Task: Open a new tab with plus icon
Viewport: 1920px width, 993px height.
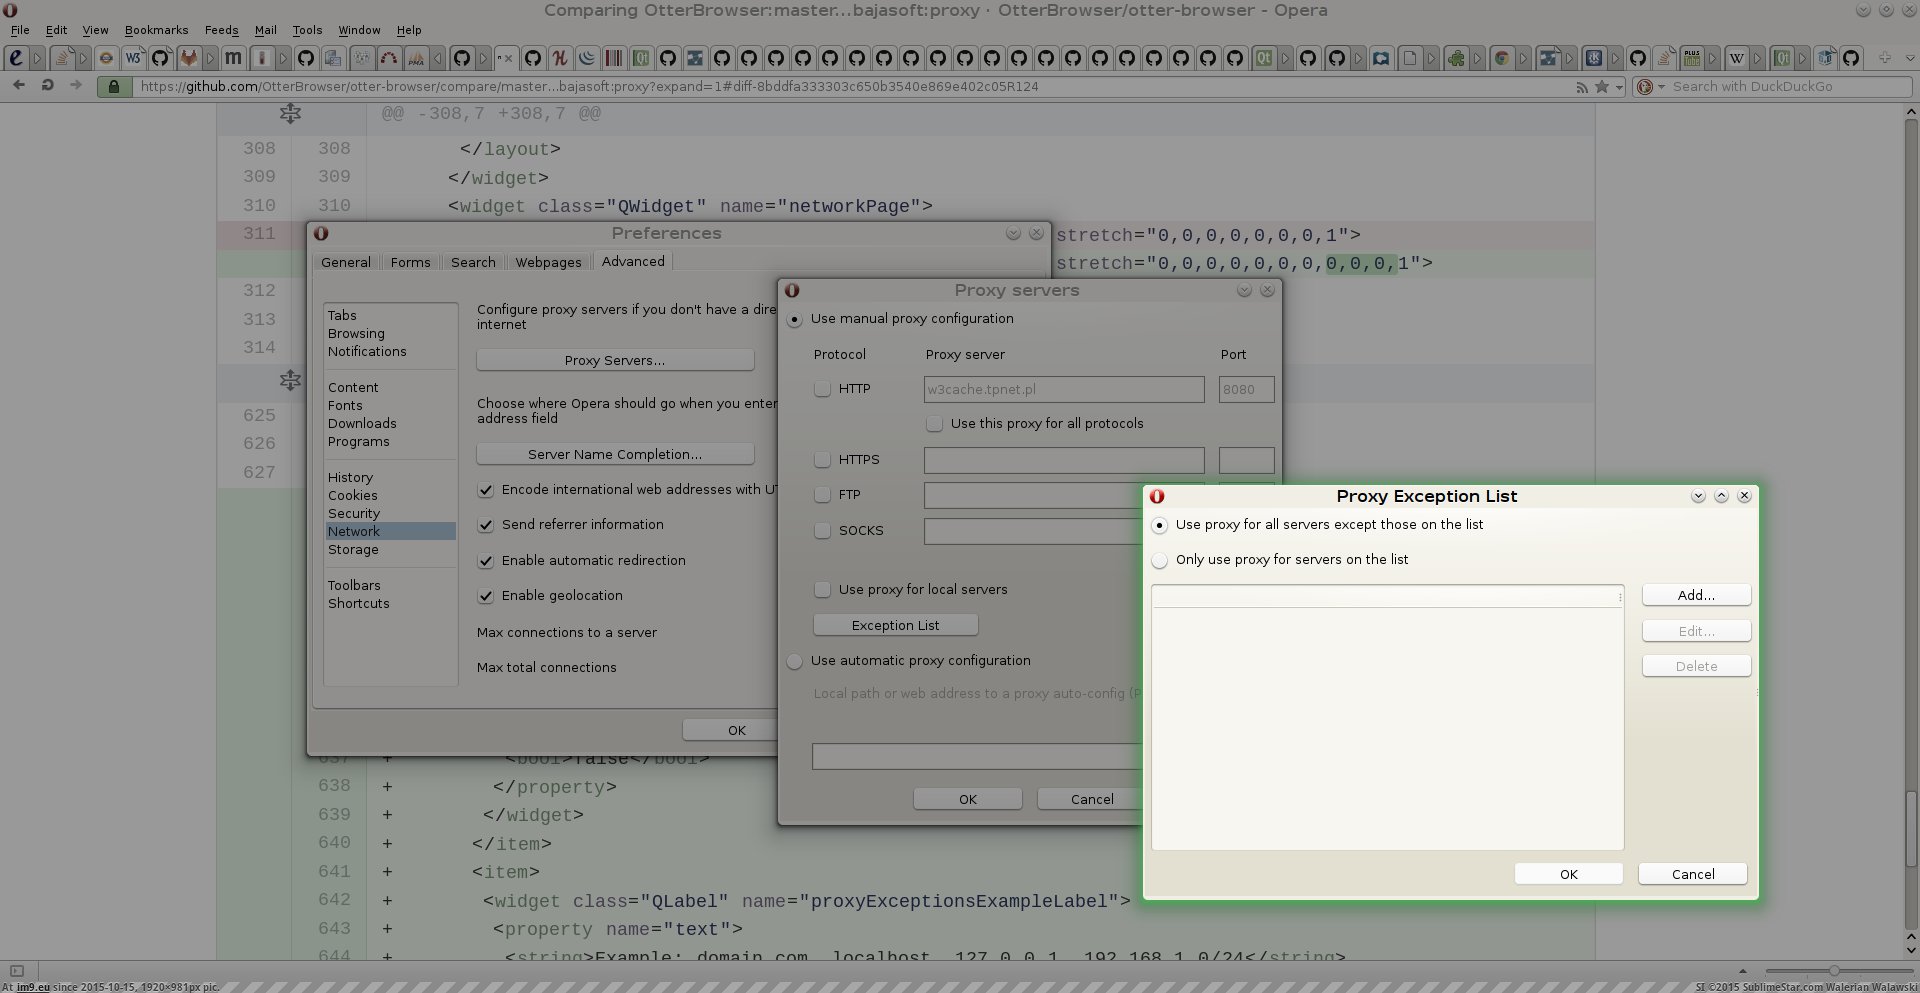Action: (1885, 57)
